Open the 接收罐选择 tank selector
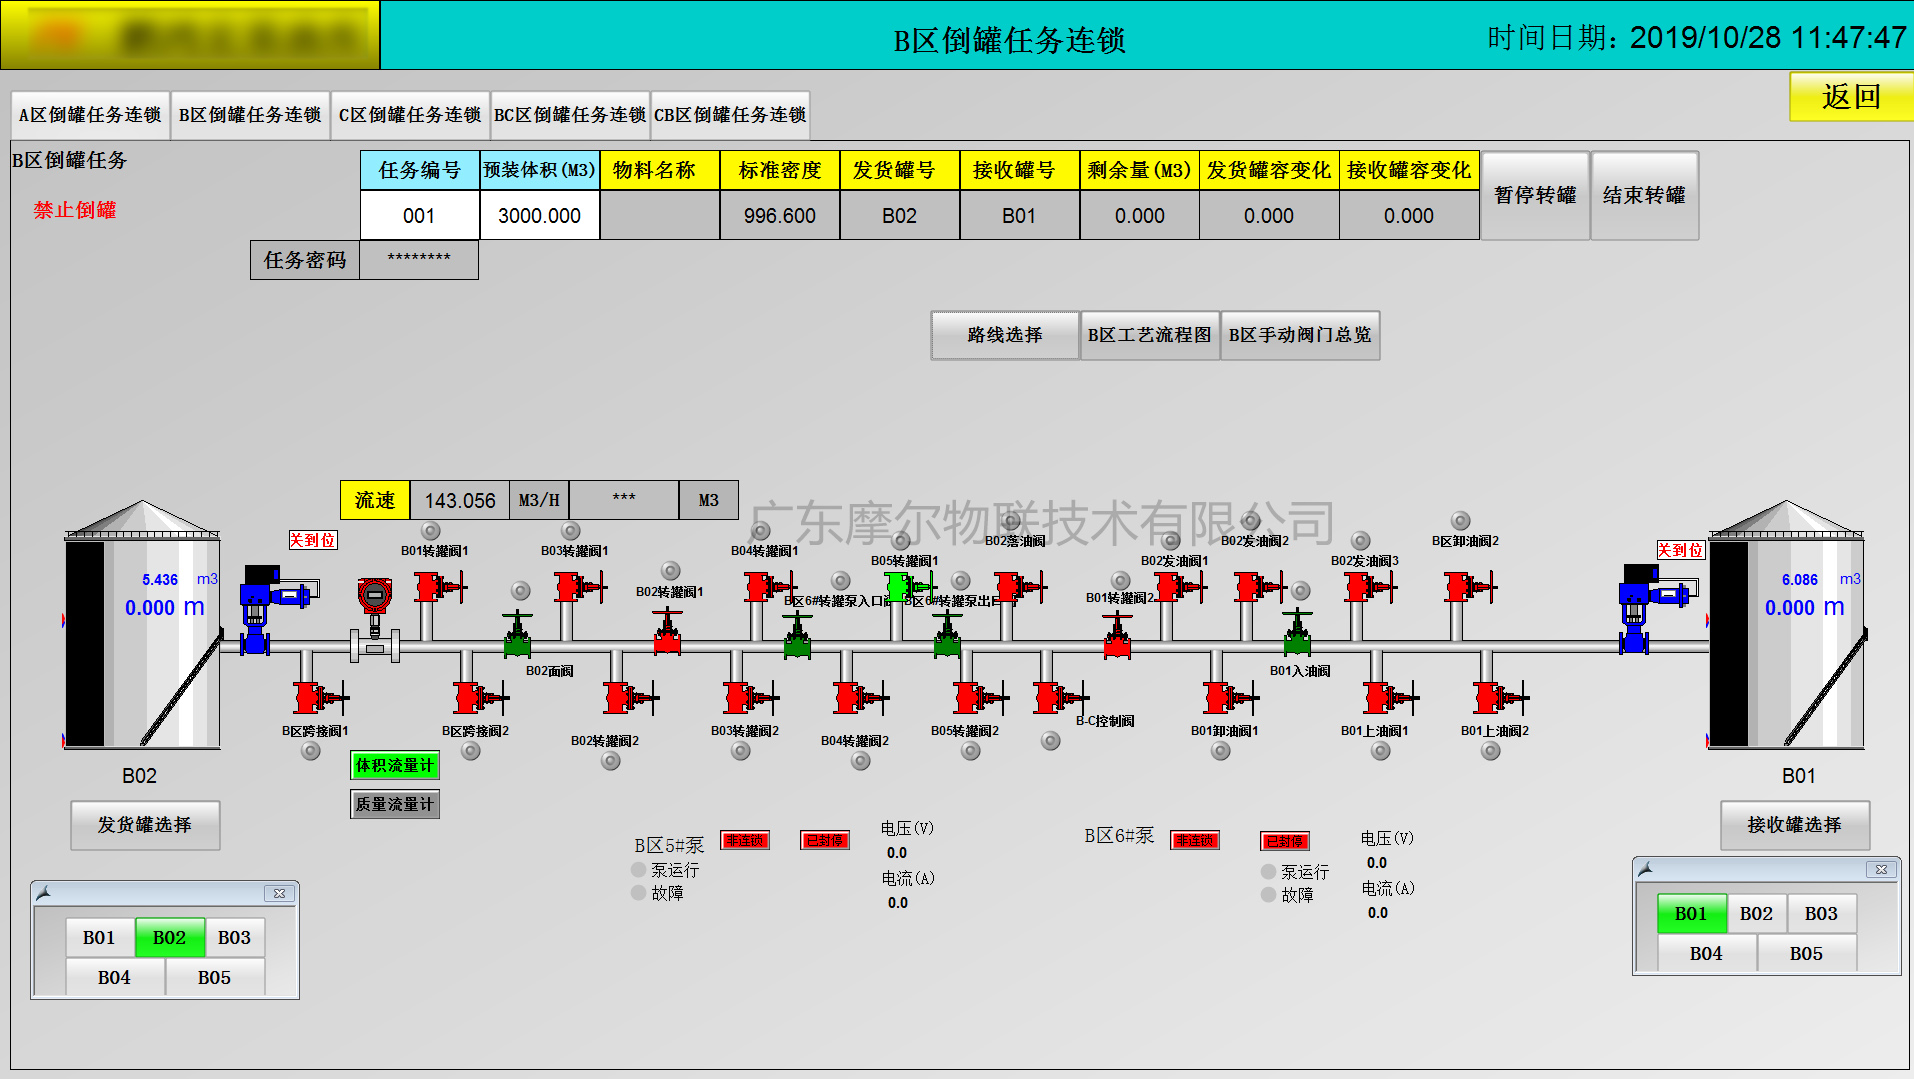Image resolution: width=1914 pixels, height=1079 pixels. tap(1794, 825)
